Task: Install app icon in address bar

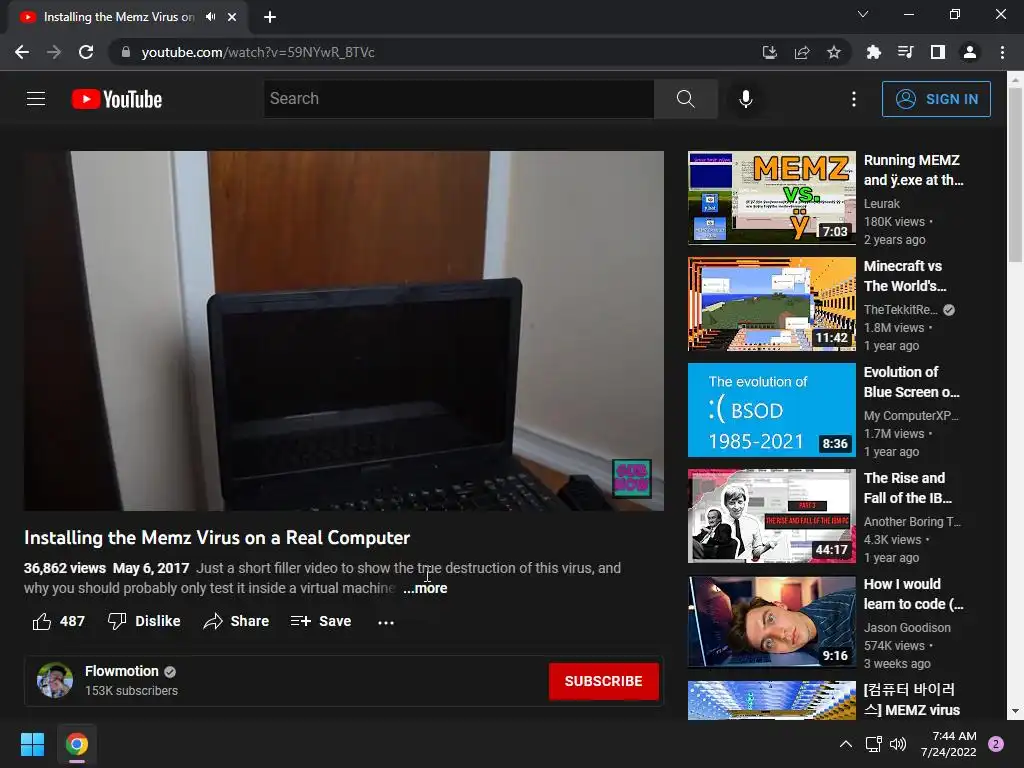Action: 770,52
